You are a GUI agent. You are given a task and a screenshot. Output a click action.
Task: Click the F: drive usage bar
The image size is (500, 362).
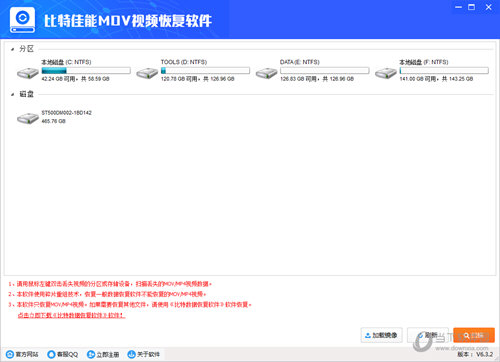coord(444,71)
